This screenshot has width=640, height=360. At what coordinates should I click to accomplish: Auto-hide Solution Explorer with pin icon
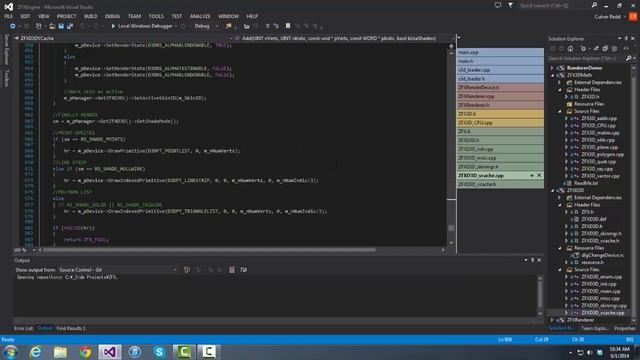tap(626, 38)
